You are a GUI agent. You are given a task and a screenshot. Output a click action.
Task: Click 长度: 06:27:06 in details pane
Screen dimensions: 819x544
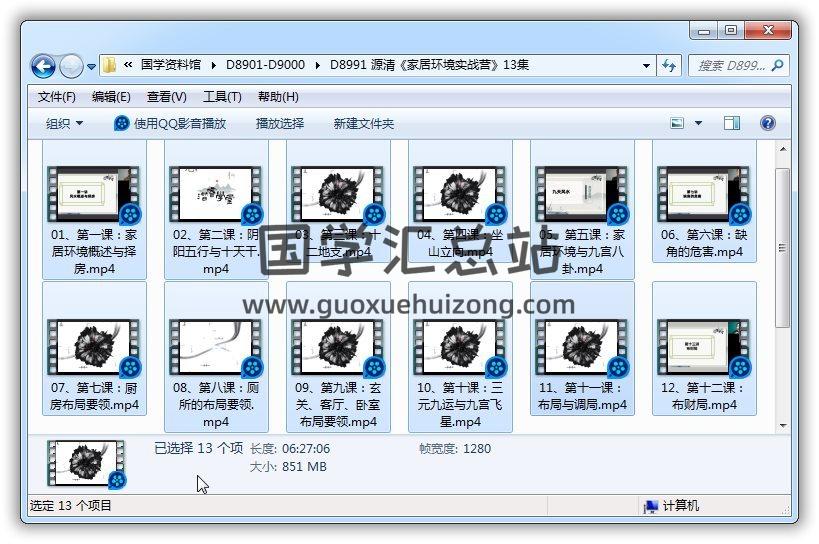(x=290, y=448)
